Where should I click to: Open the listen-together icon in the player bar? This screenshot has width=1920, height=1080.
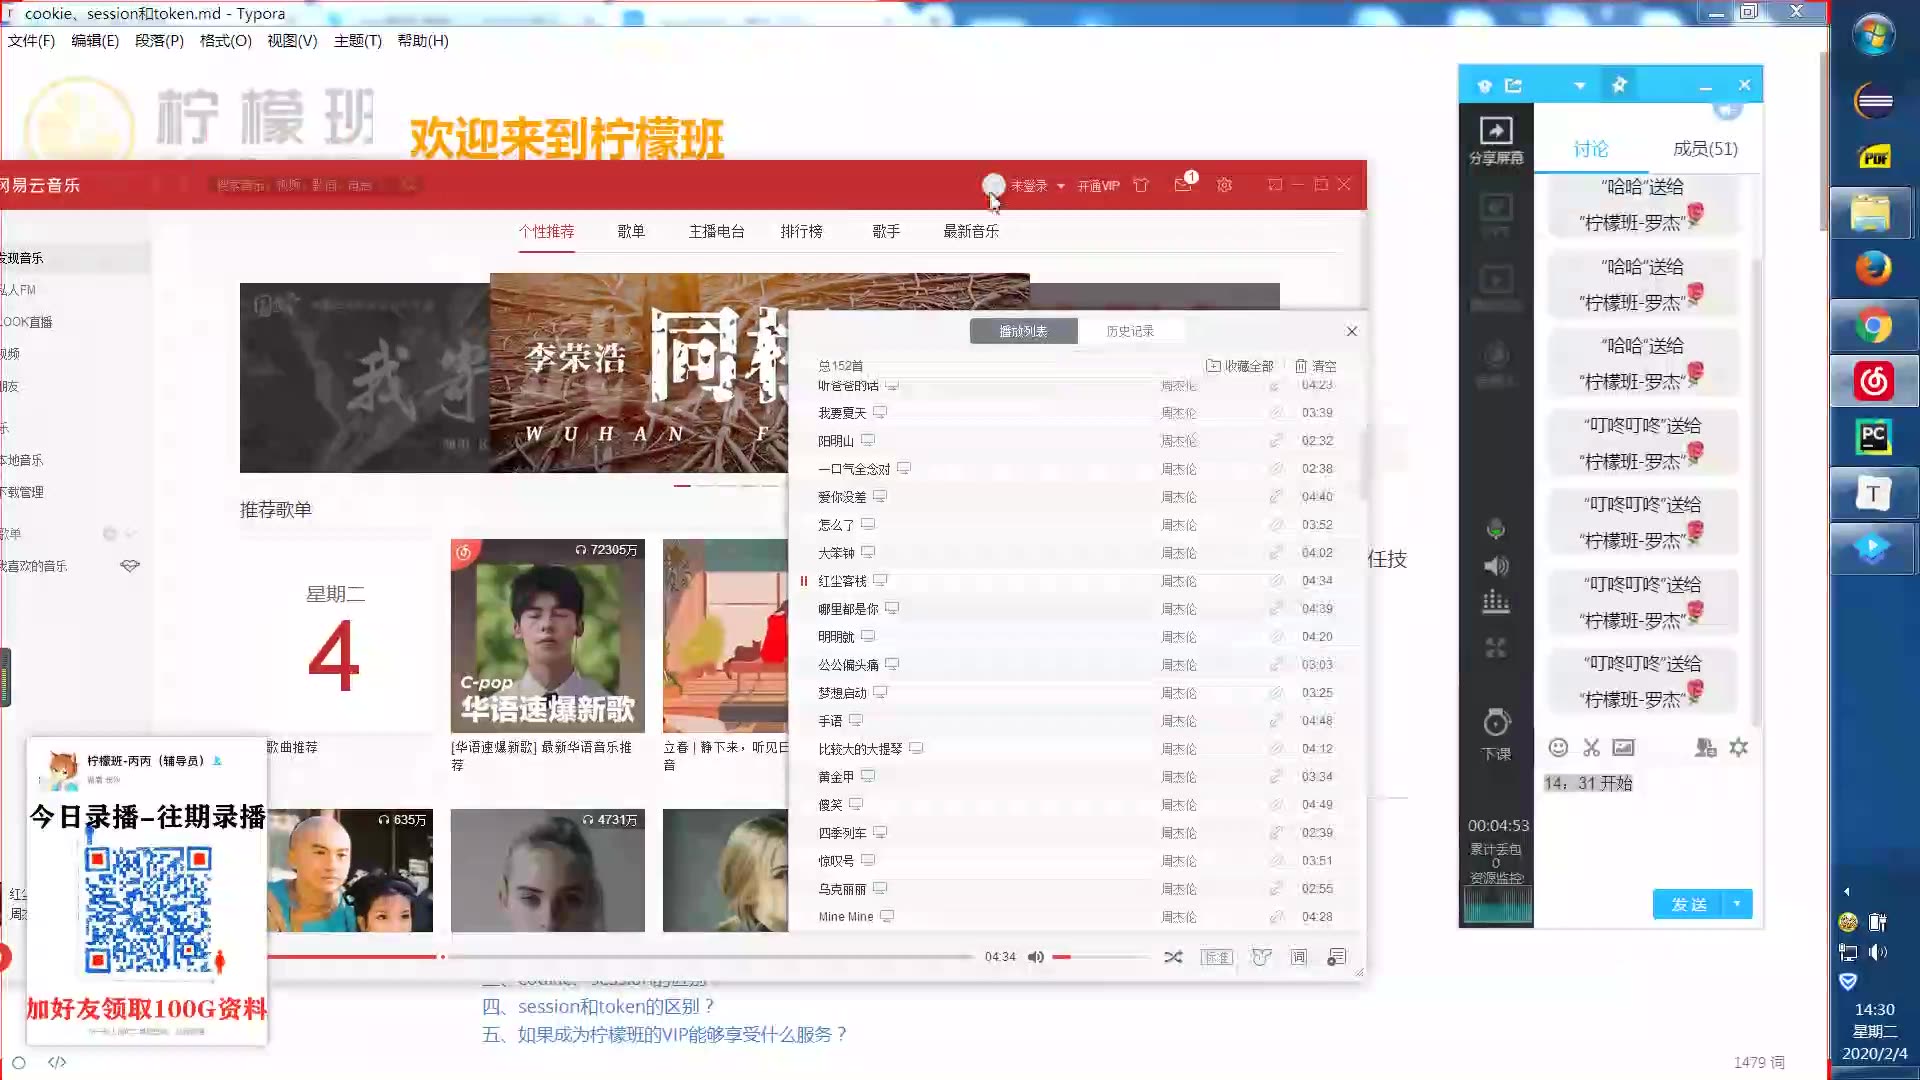(1261, 957)
